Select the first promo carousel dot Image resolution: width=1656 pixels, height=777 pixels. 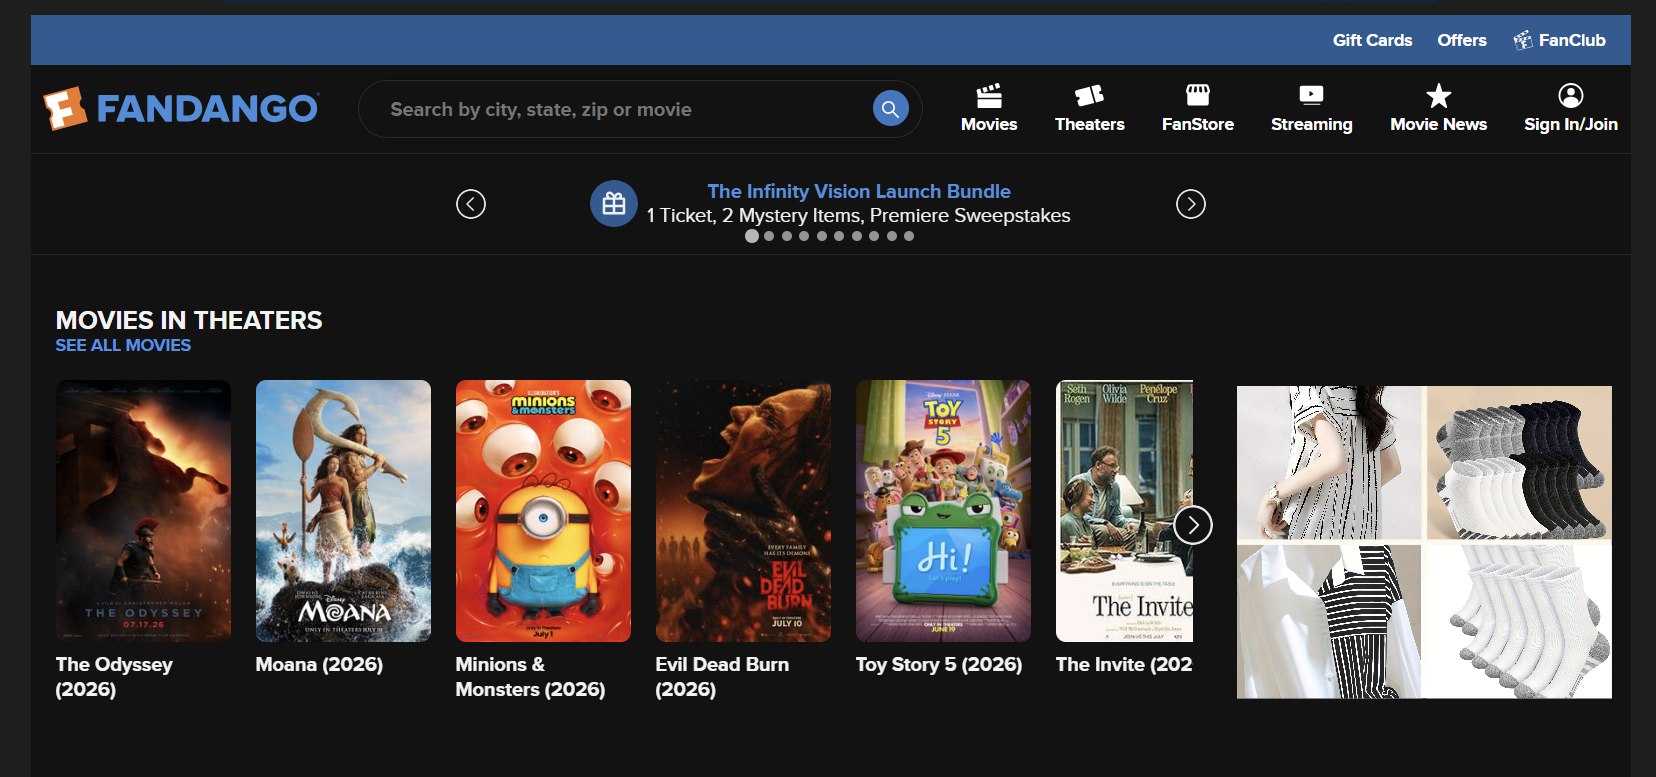point(751,236)
